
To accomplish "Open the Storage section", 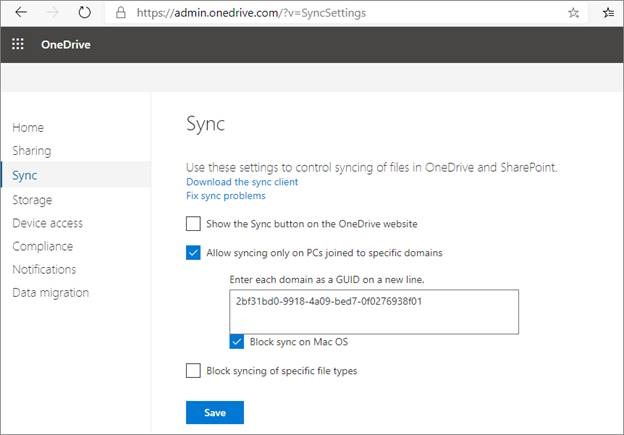I will pos(32,200).
